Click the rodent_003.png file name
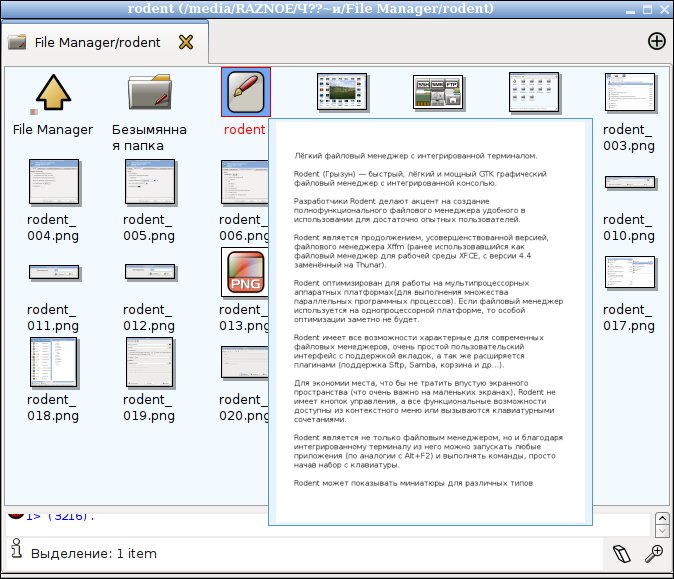Viewport: 674px width, 579px height. pos(629,138)
